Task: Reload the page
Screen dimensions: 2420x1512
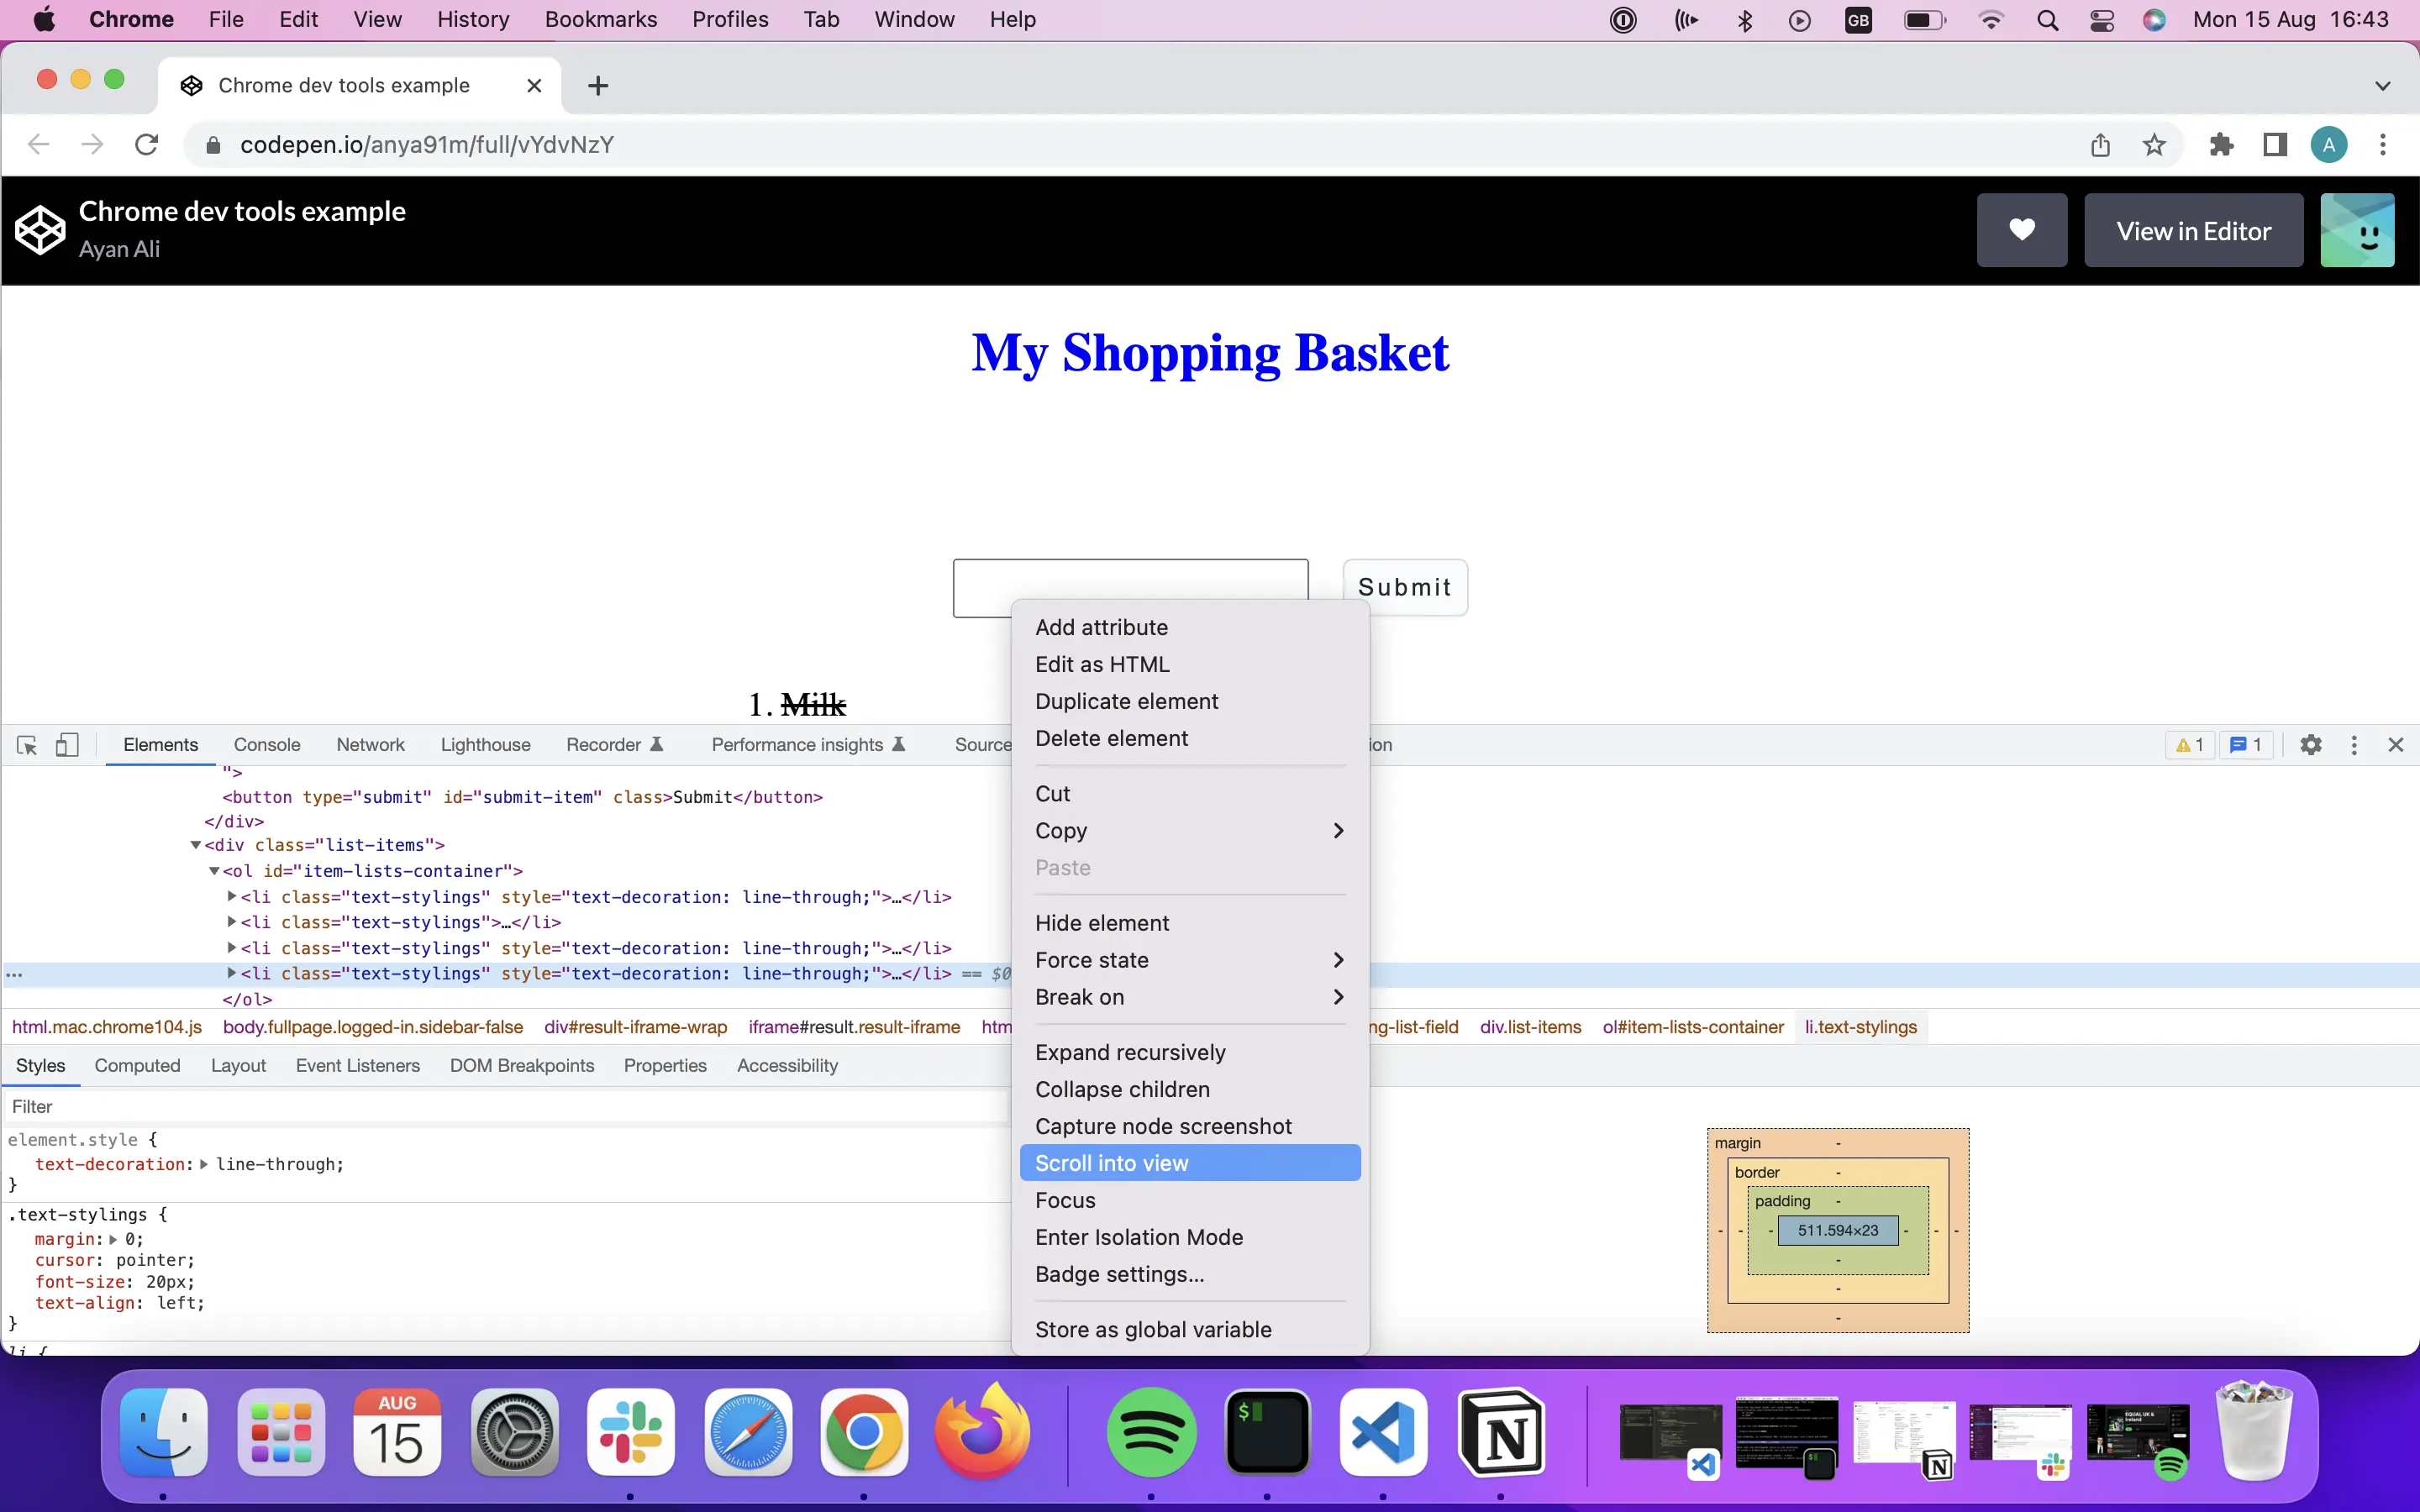Action: pyautogui.click(x=147, y=145)
